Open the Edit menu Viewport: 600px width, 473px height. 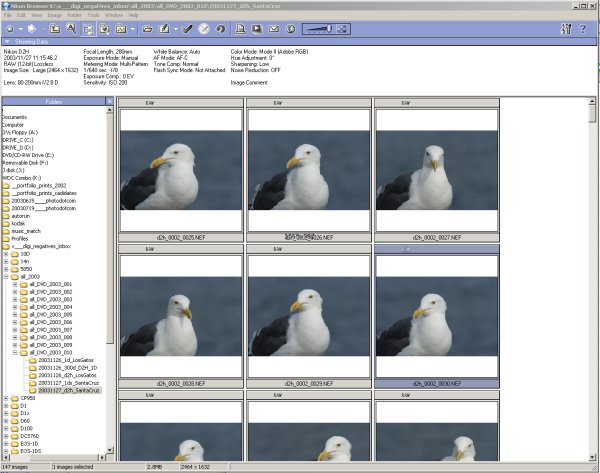pos(21,15)
